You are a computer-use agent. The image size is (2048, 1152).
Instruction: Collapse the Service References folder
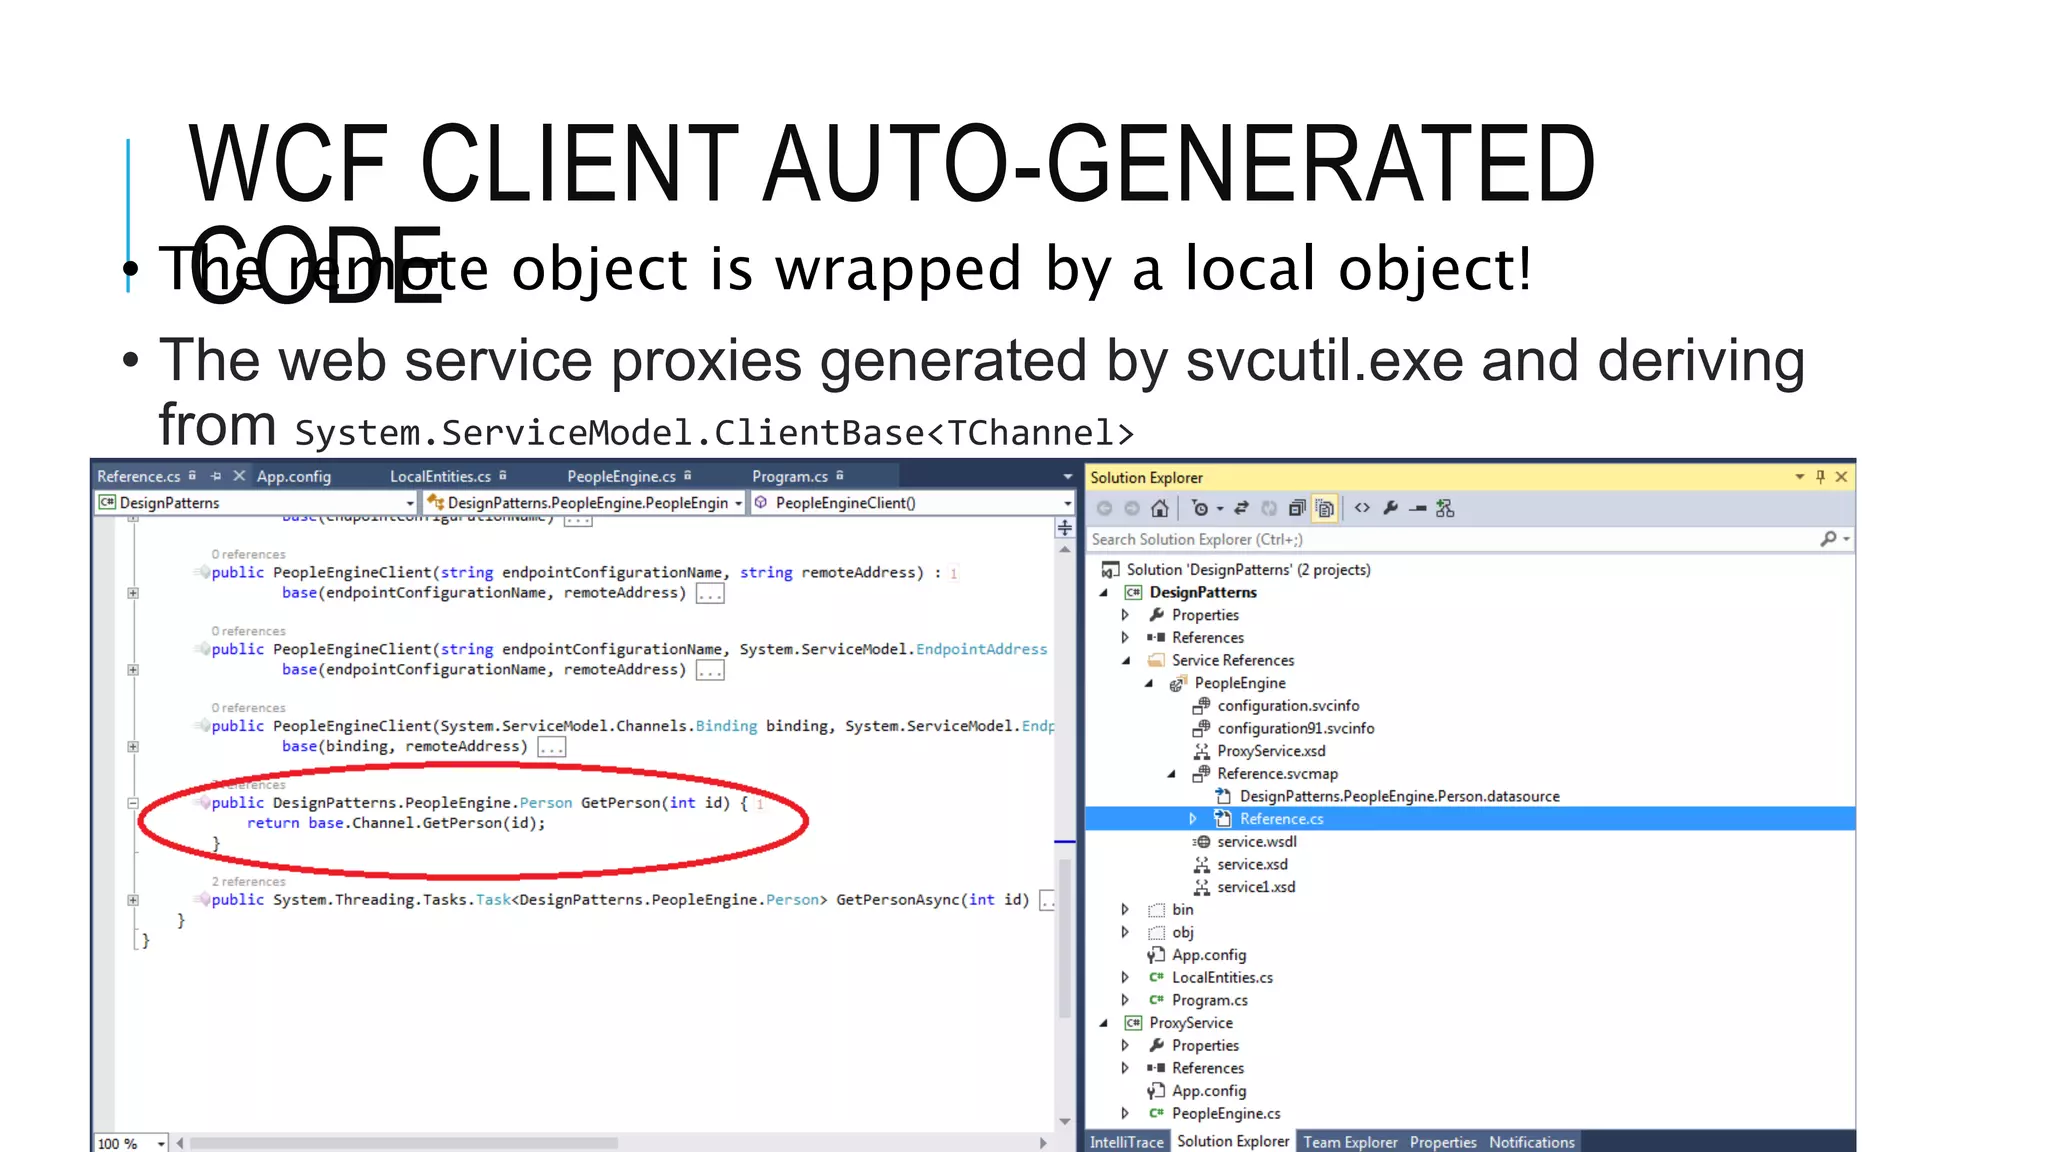click(1126, 660)
